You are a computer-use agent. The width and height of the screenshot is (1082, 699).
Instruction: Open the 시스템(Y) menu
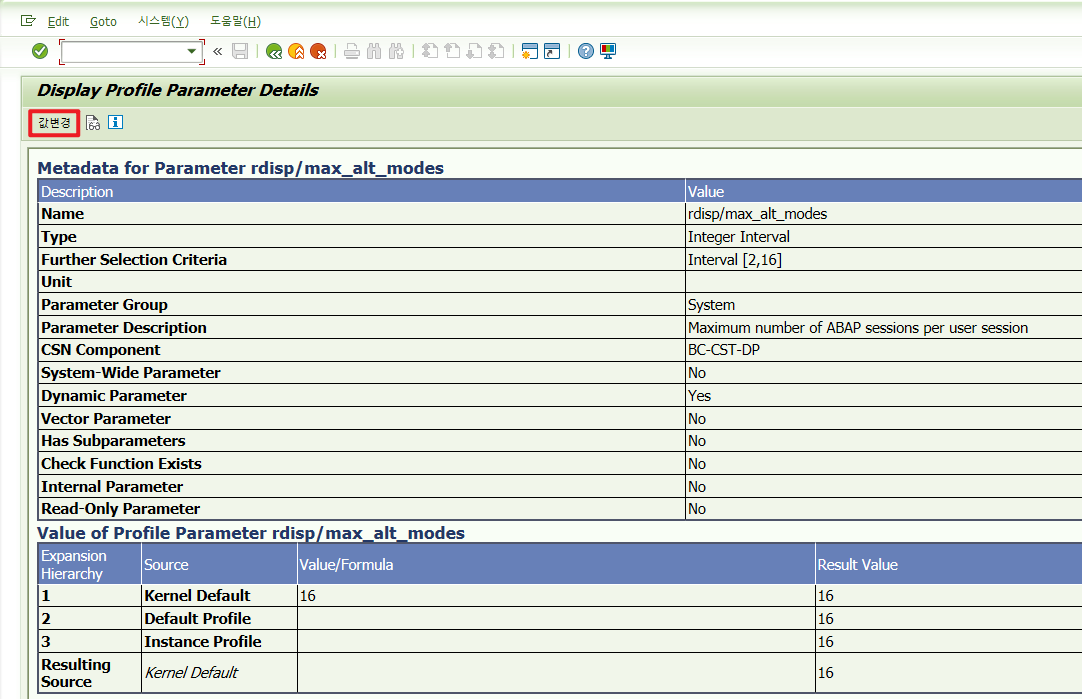tap(164, 21)
